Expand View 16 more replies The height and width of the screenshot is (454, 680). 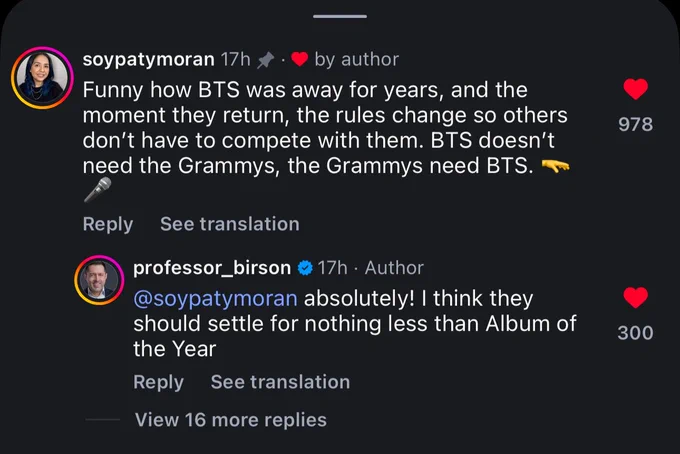231,420
